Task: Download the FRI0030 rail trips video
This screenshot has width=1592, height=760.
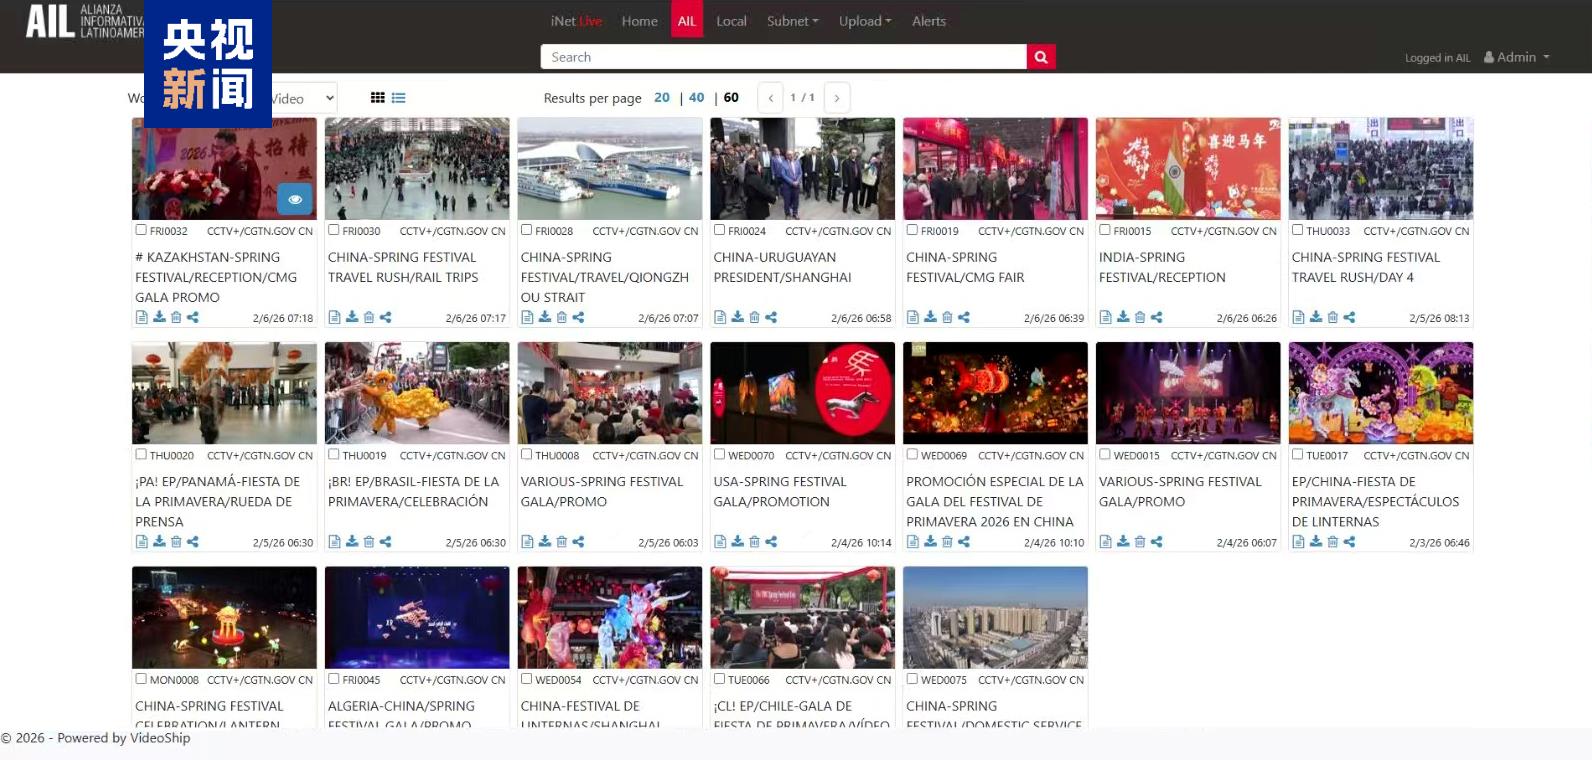Action: (x=352, y=317)
